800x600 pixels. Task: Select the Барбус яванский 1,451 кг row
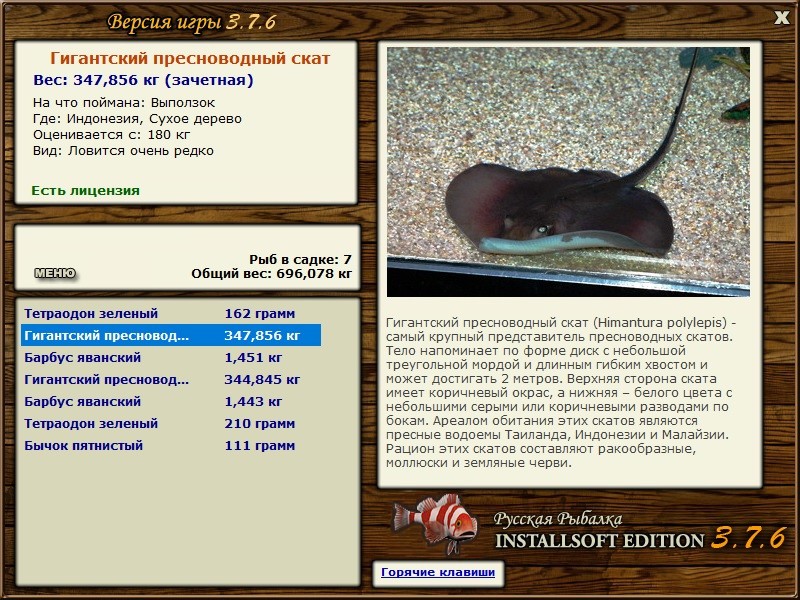(171, 357)
